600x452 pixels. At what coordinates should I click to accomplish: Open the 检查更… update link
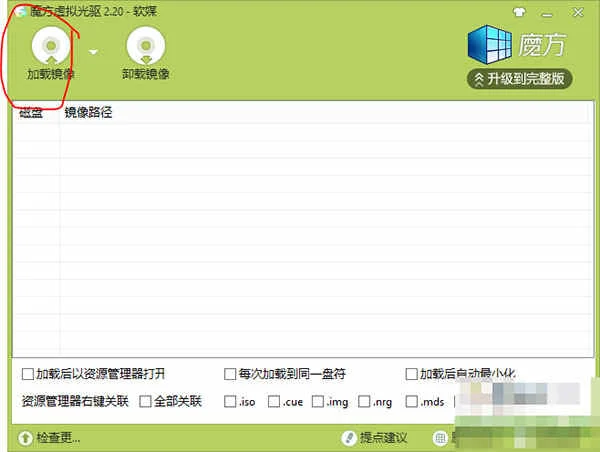58,437
